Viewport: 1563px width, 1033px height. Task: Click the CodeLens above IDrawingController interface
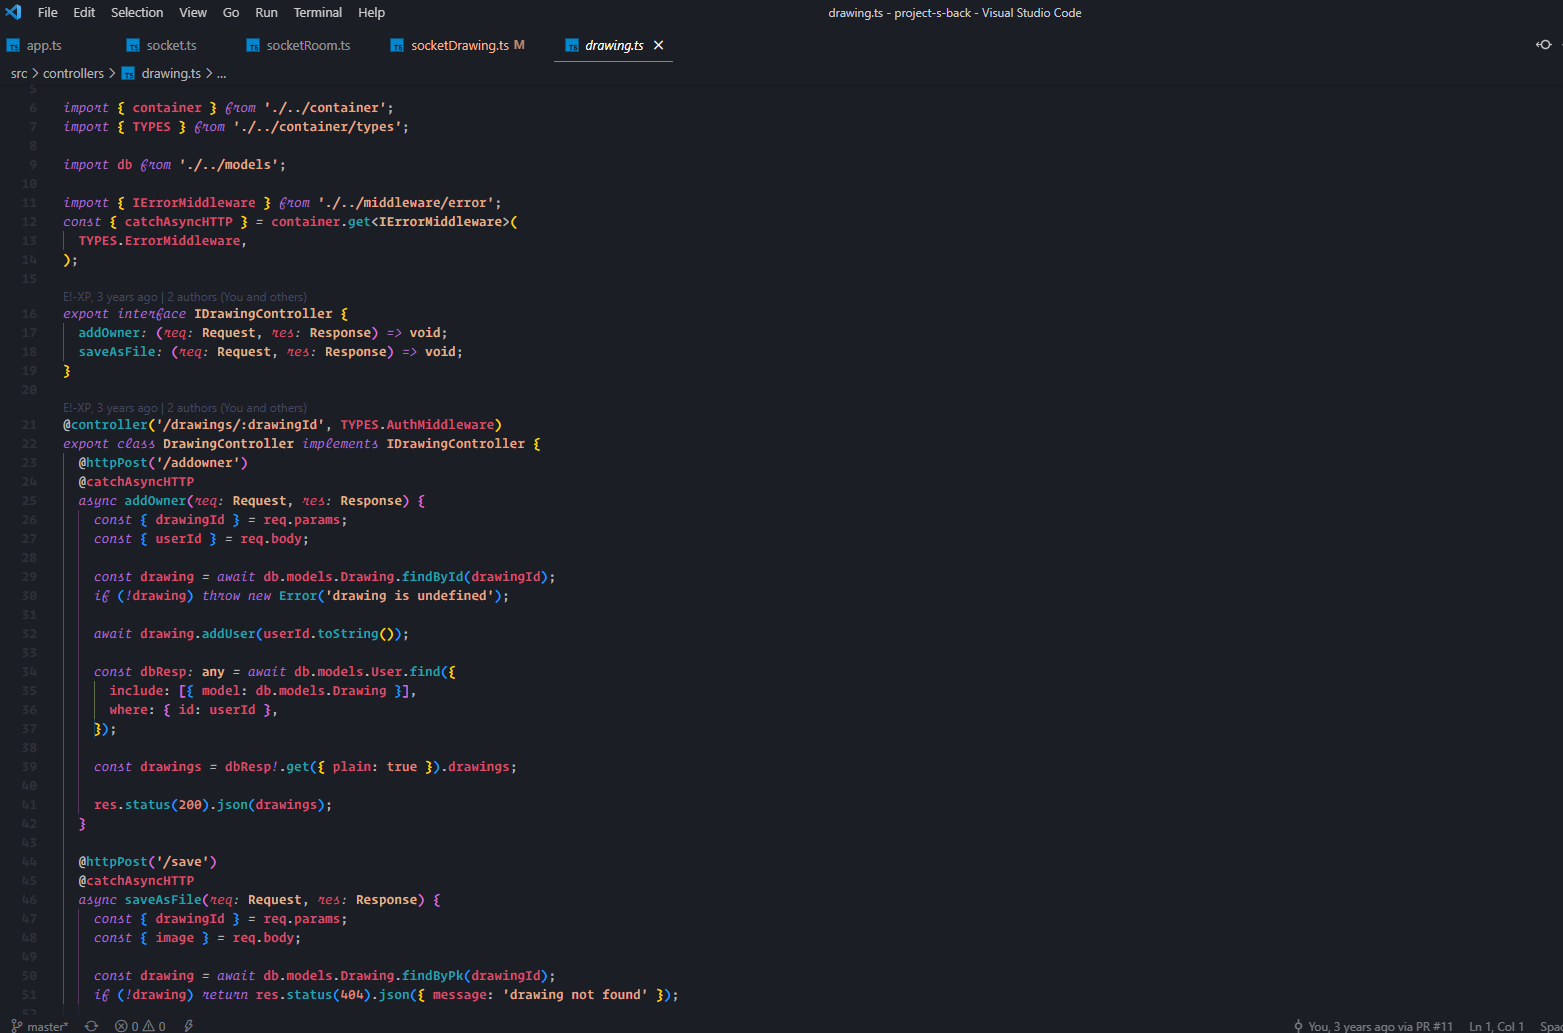185,297
